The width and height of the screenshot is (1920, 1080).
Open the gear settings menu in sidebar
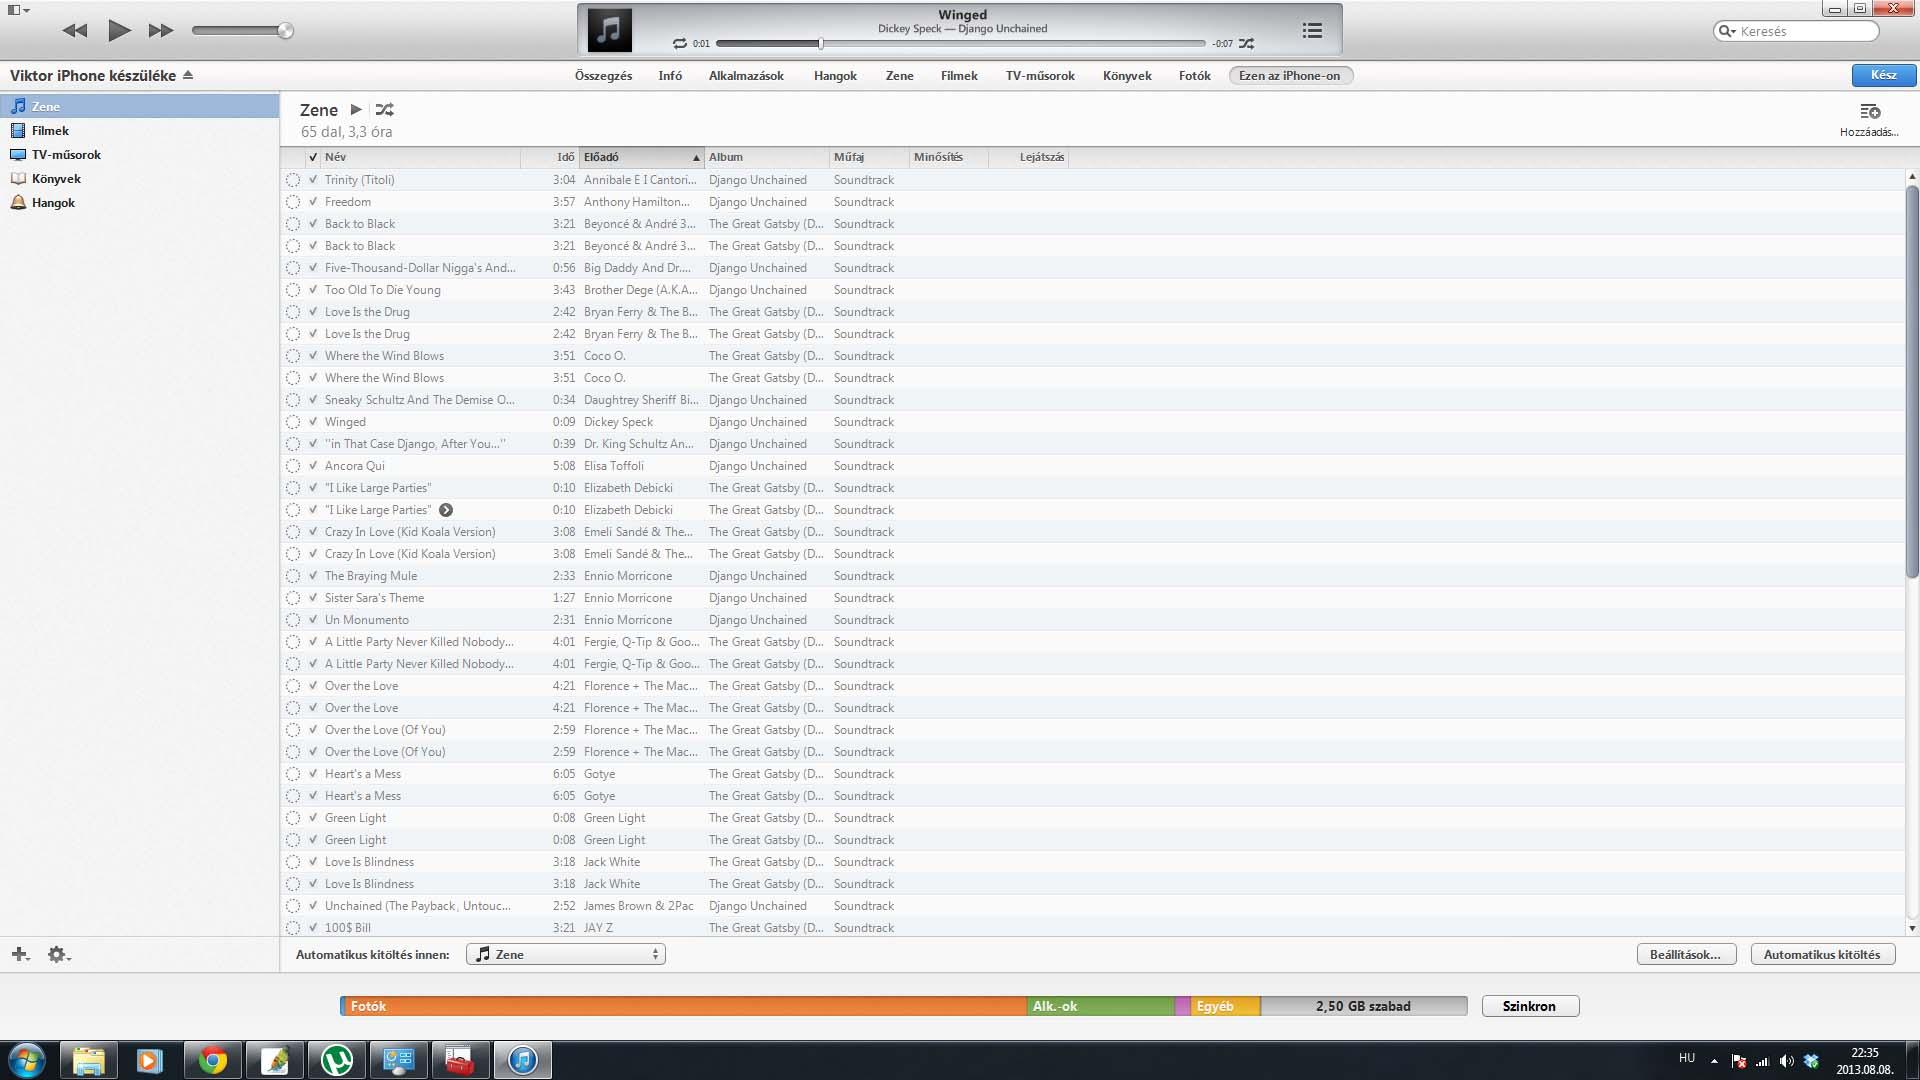pyautogui.click(x=59, y=954)
